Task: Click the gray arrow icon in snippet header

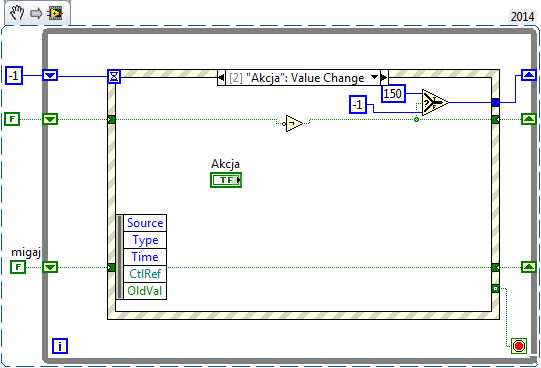Action: coord(36,14)
